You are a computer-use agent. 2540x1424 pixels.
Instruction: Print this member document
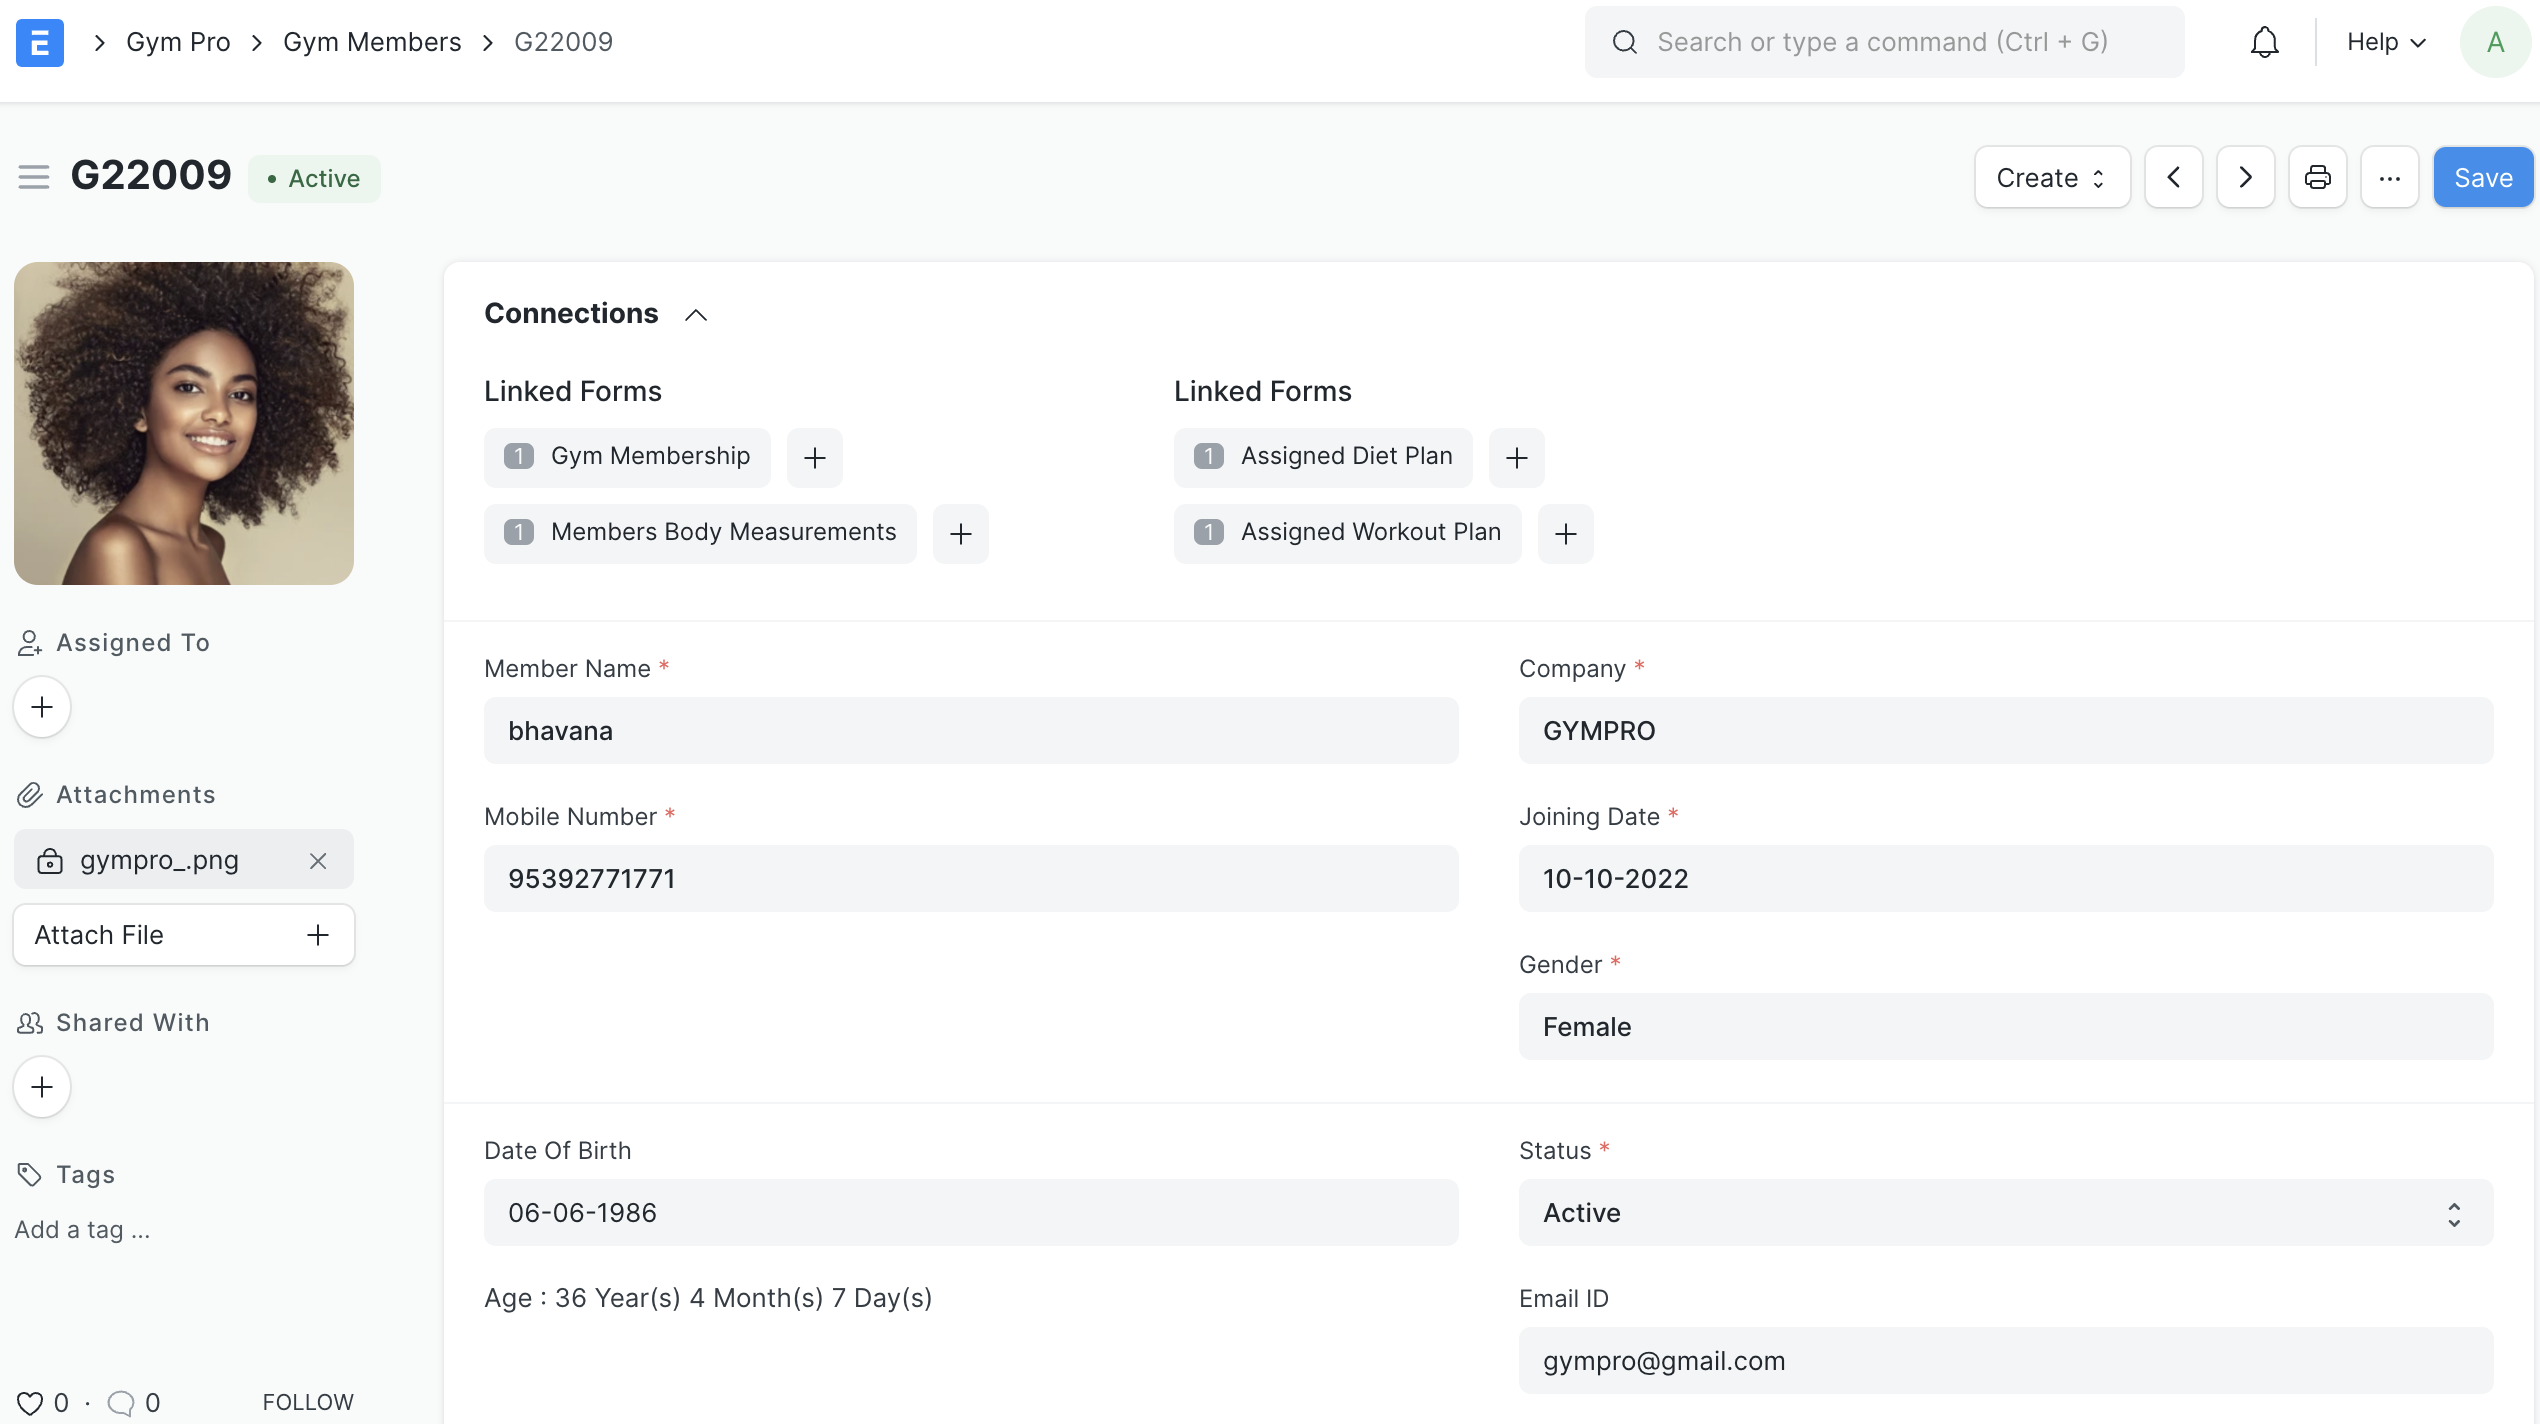[2317, 178]
